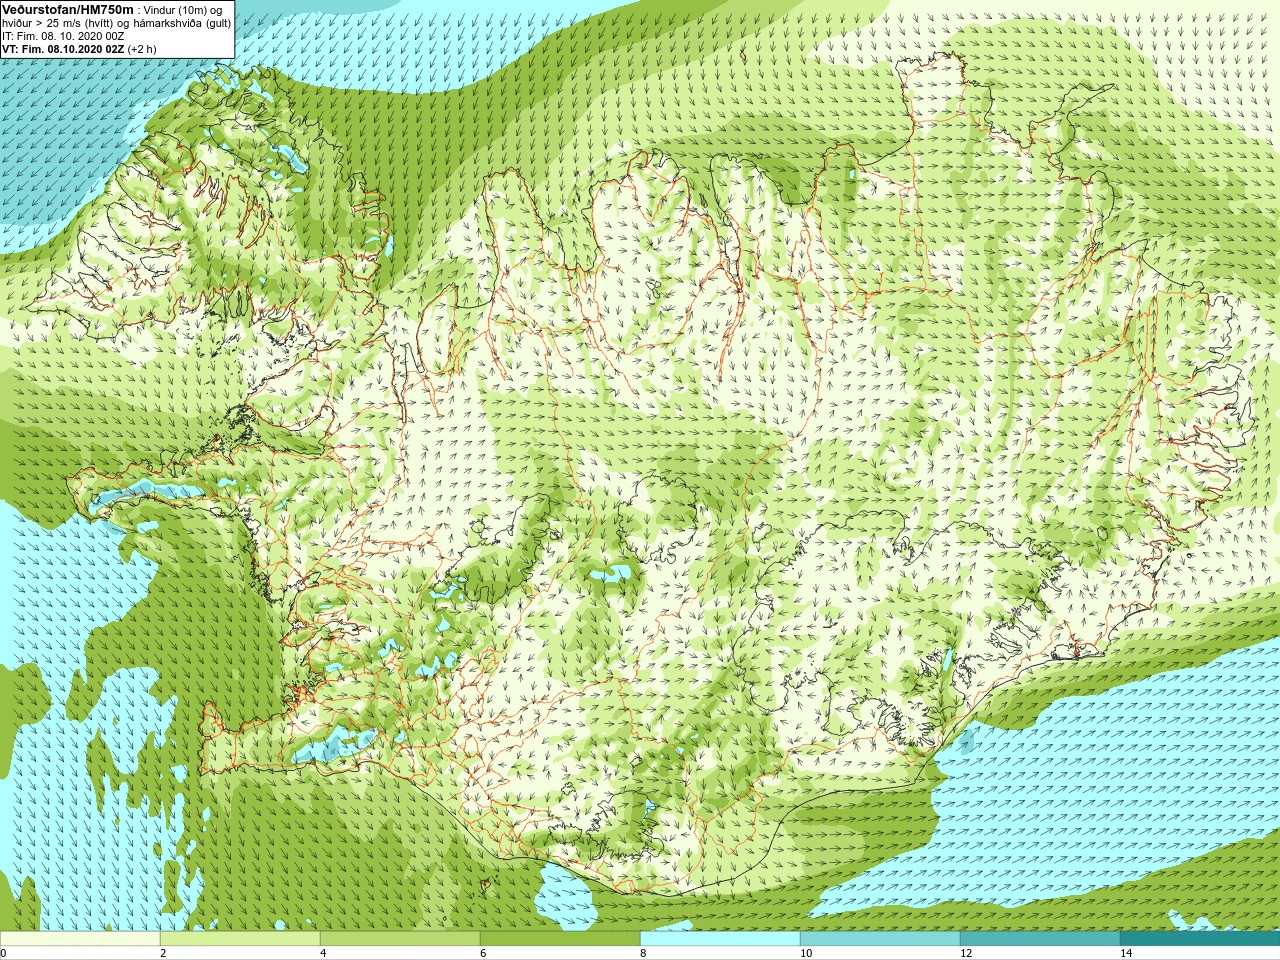Click the legend scale label '2'
Screen dimensions: 1280x960
pos(163,953)
